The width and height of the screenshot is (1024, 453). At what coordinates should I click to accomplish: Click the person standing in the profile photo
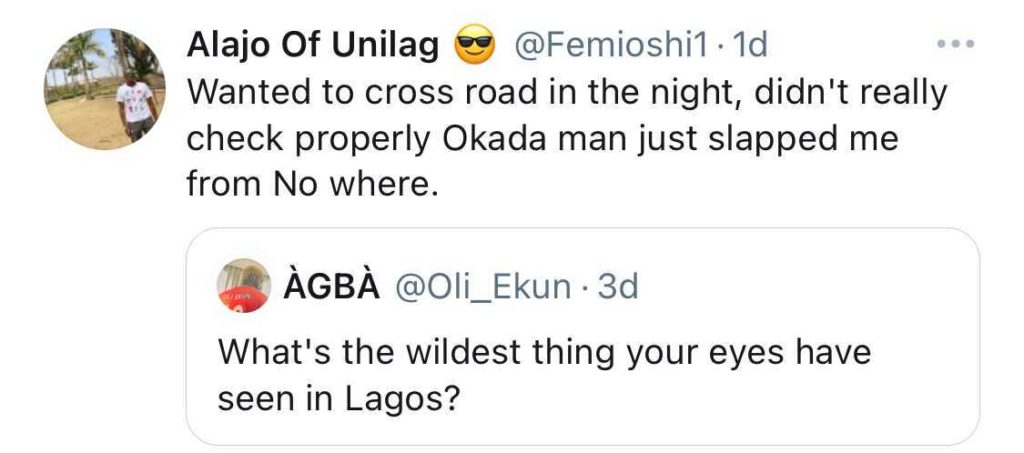[136, 105]
